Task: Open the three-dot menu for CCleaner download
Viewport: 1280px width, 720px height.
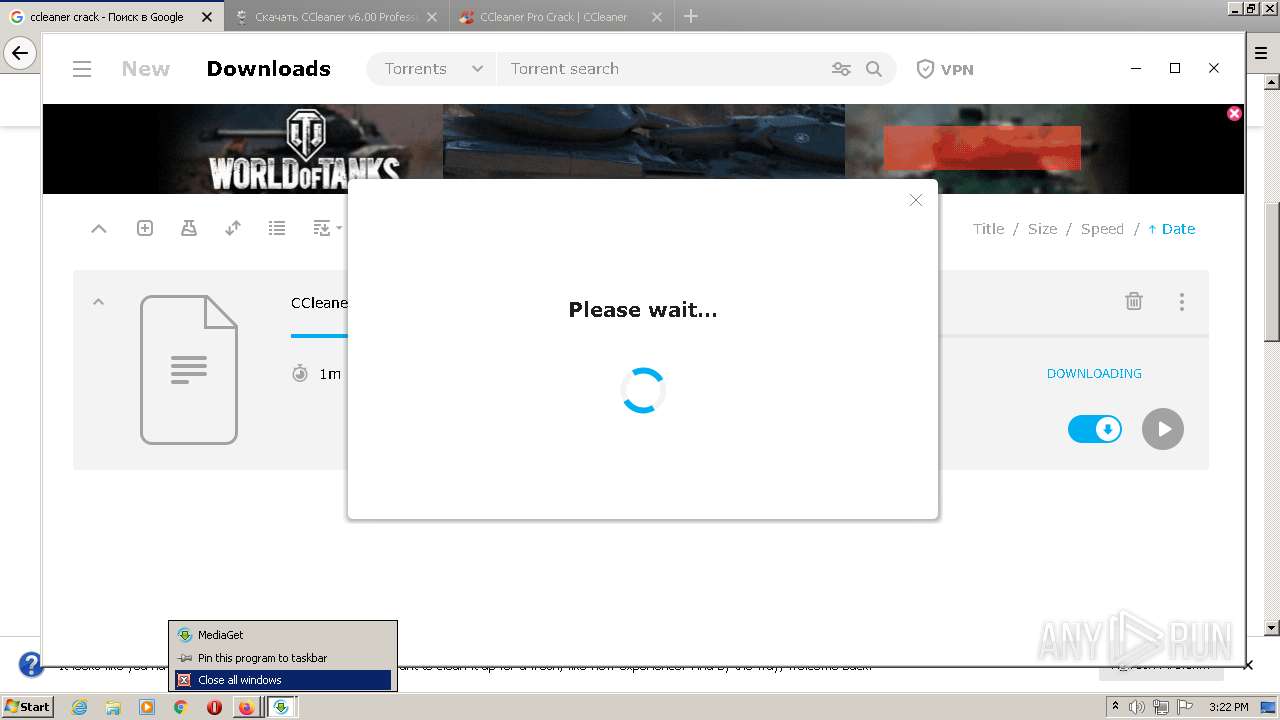Action: [x=1182, y=301]
